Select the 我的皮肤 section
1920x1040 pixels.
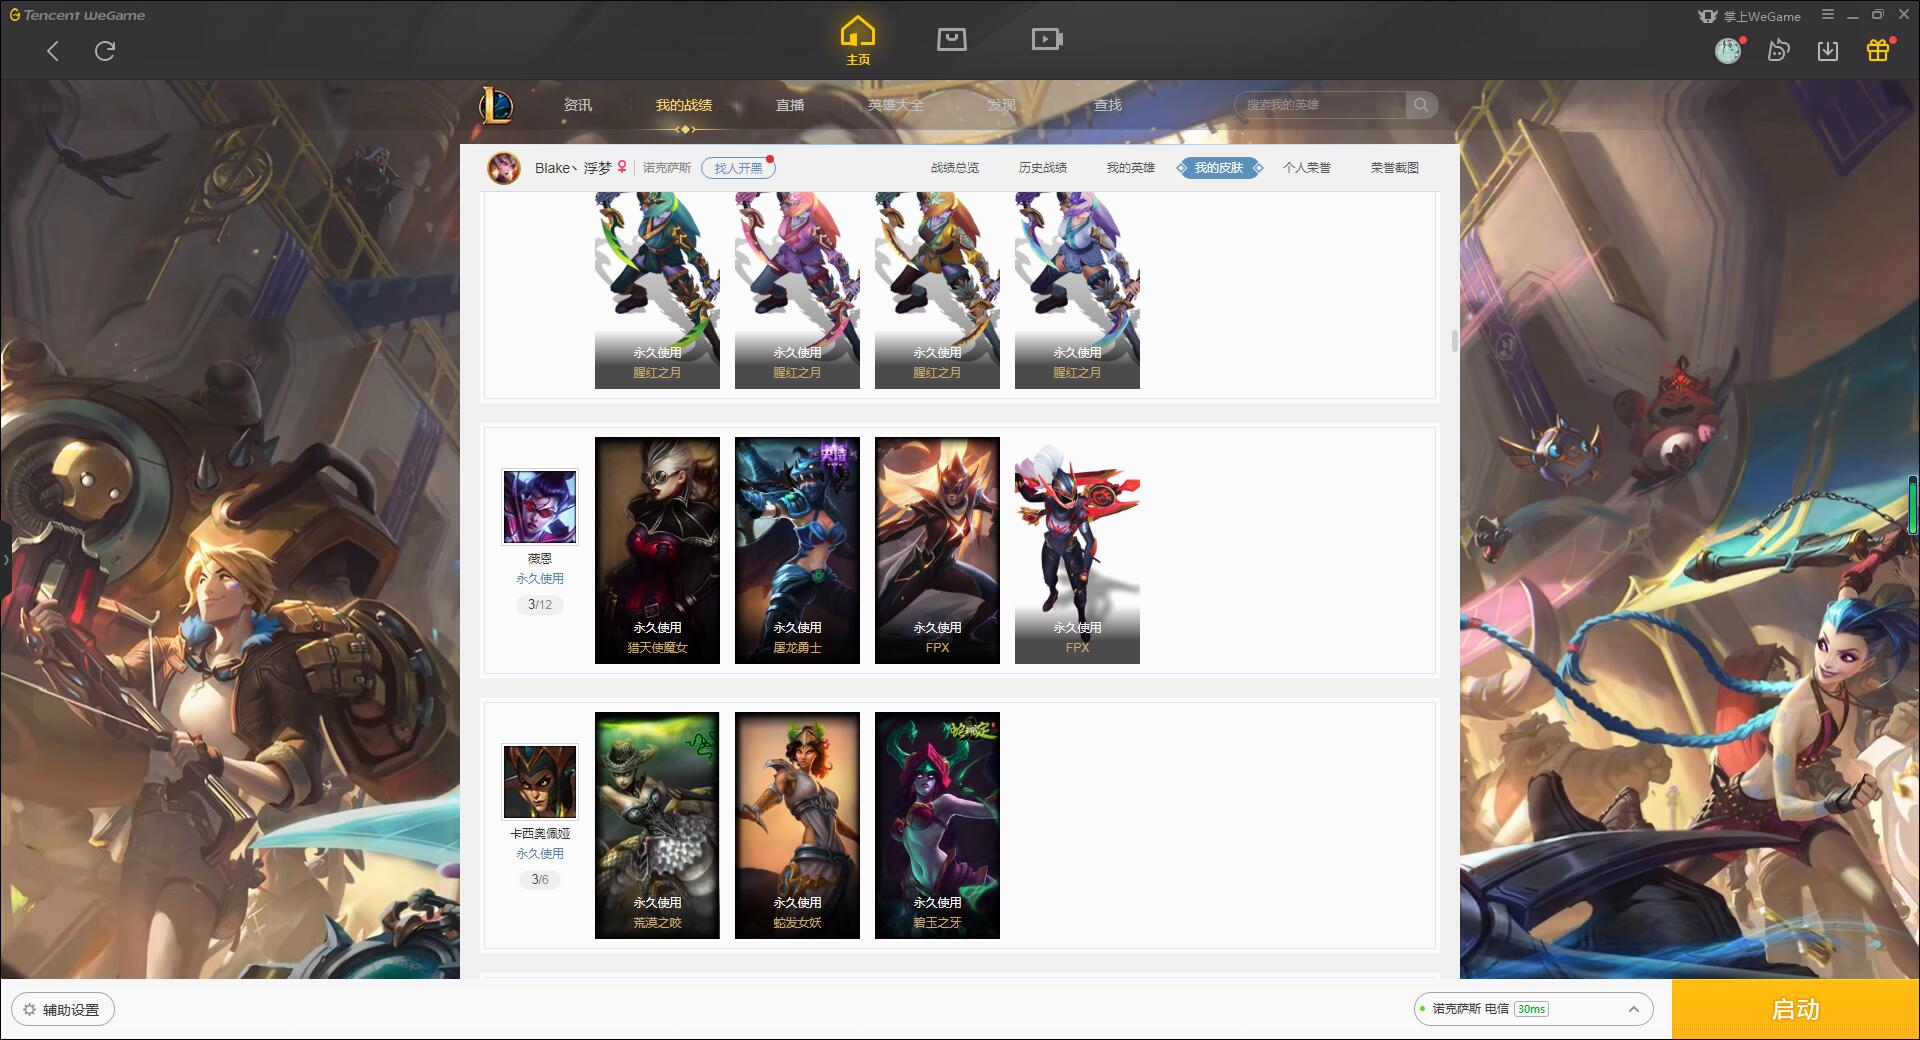(1219, 168)
